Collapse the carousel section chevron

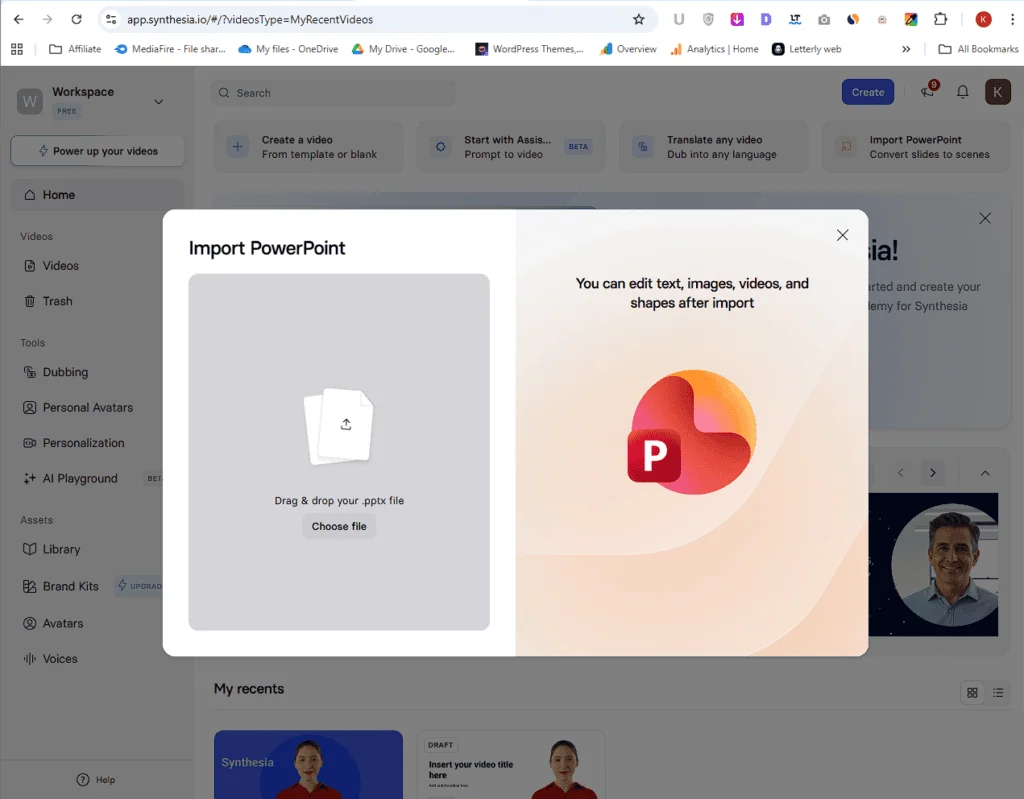click(x=985, y=472)
